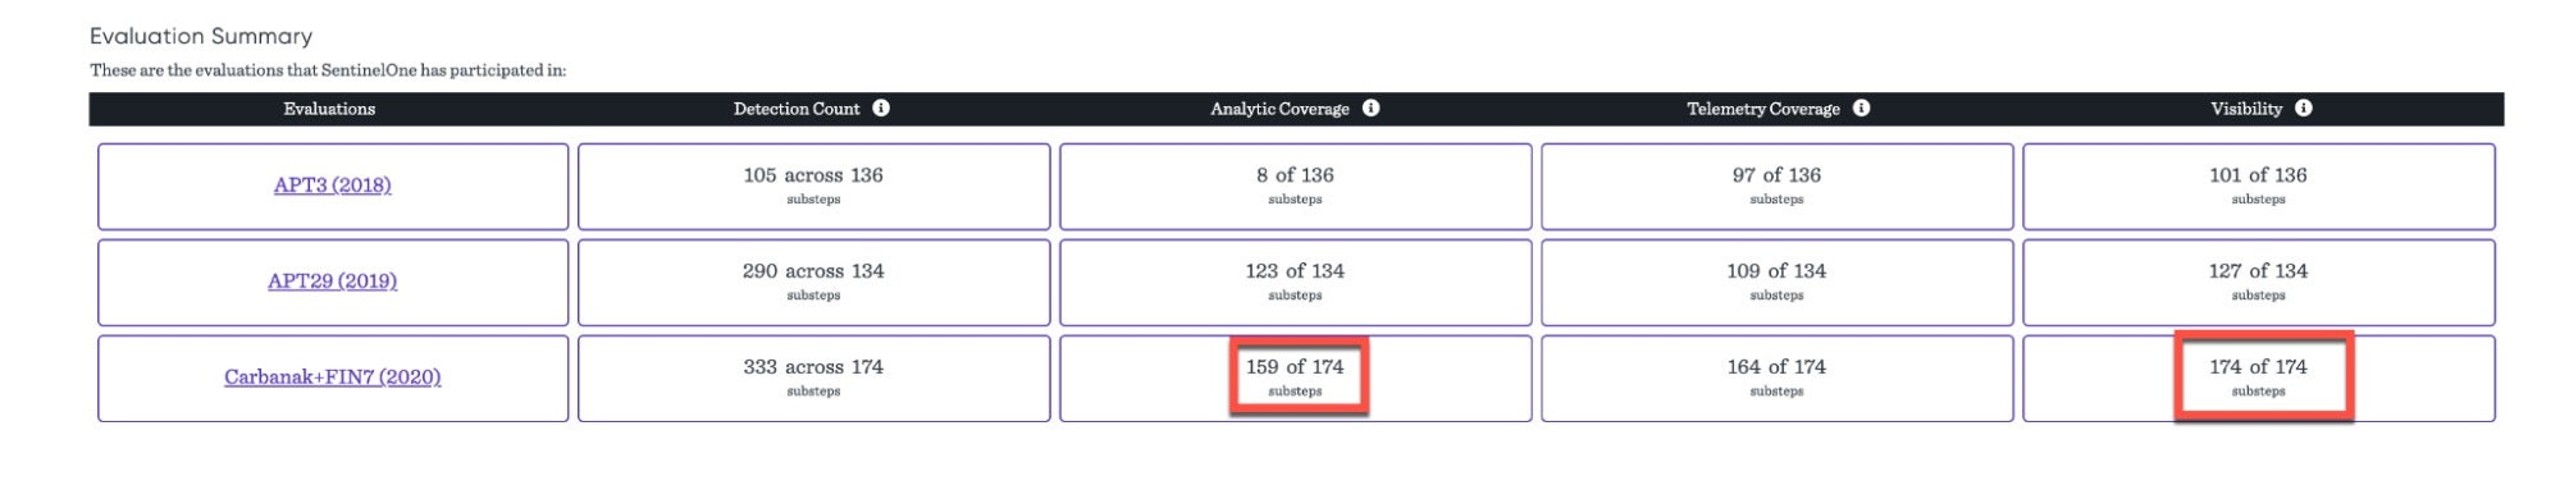Open the Carbanak+FIN7 (2020) evaluation link
2560x499 pixels.
point(332,377)
